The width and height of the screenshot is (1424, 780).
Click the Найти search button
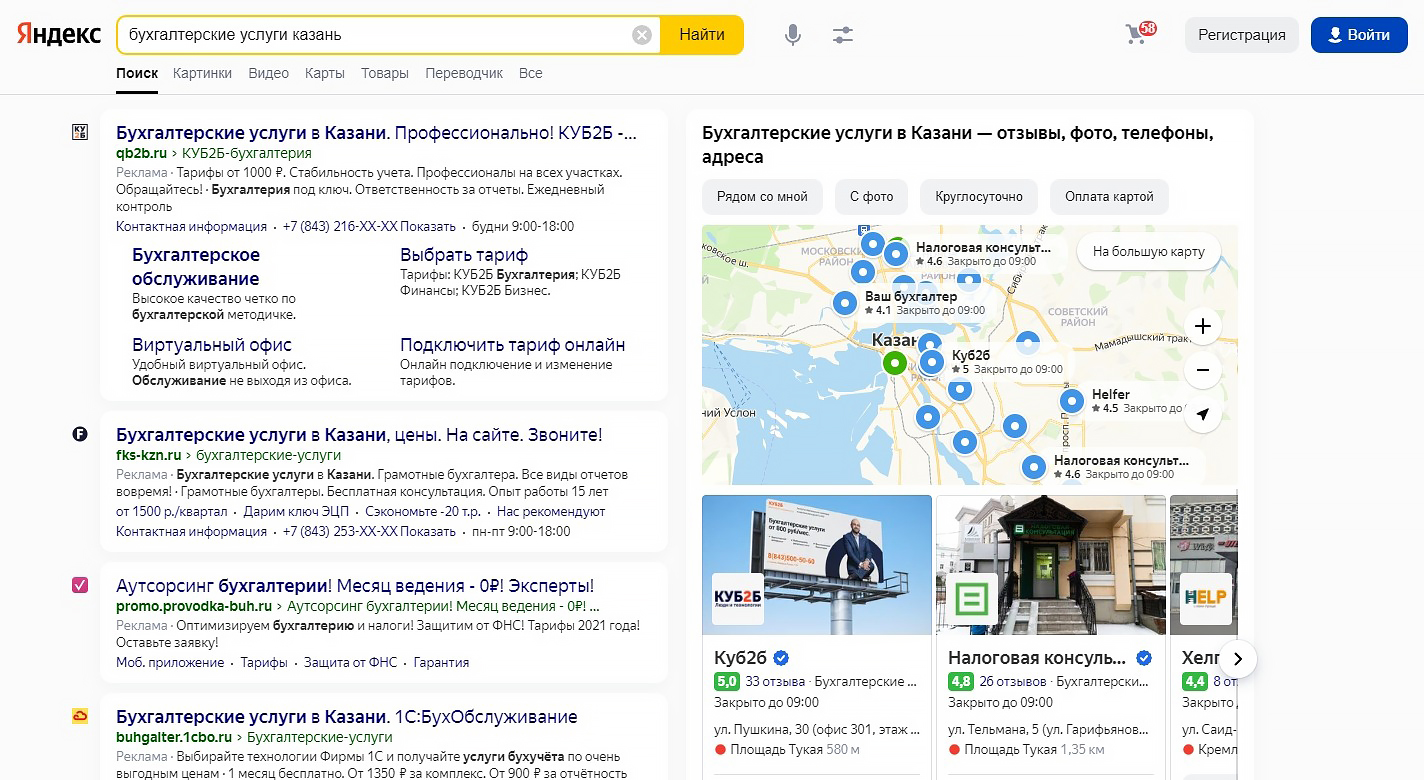[702, 35]
